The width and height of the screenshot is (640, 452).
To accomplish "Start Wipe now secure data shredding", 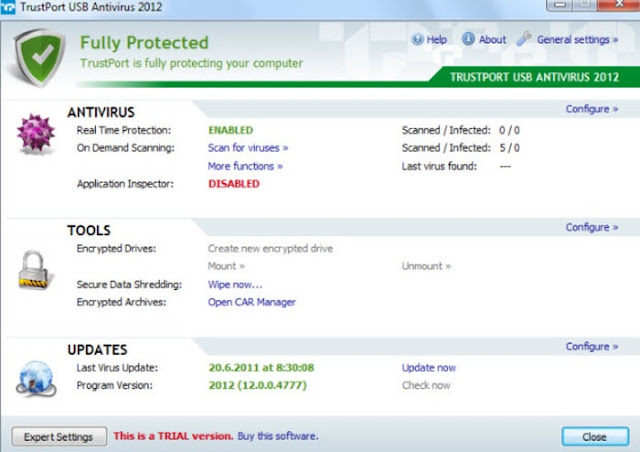I will [235, 285].
